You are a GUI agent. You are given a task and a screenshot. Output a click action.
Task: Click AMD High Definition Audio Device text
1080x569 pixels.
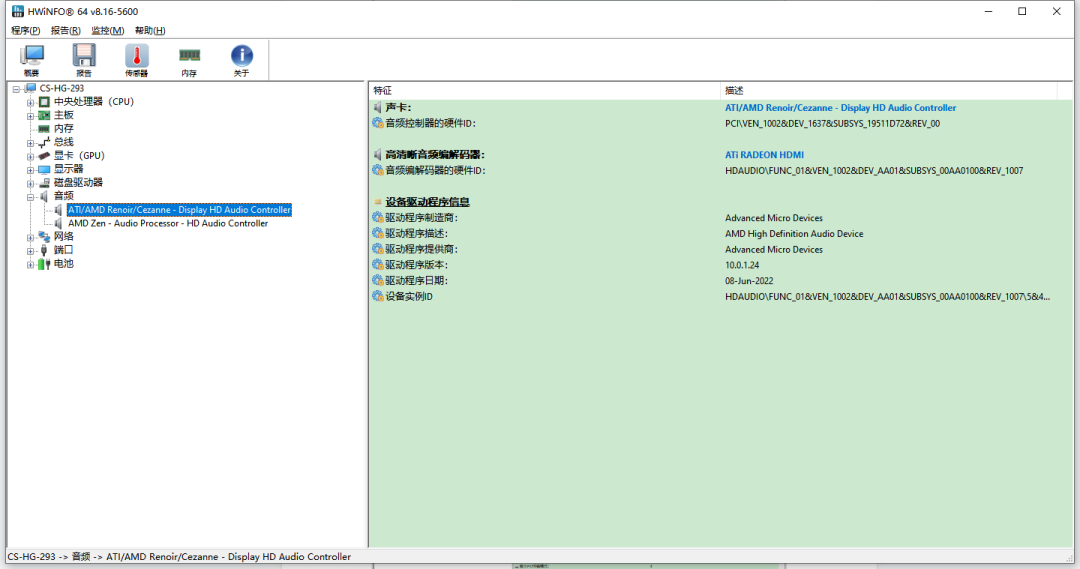point(793,234)
